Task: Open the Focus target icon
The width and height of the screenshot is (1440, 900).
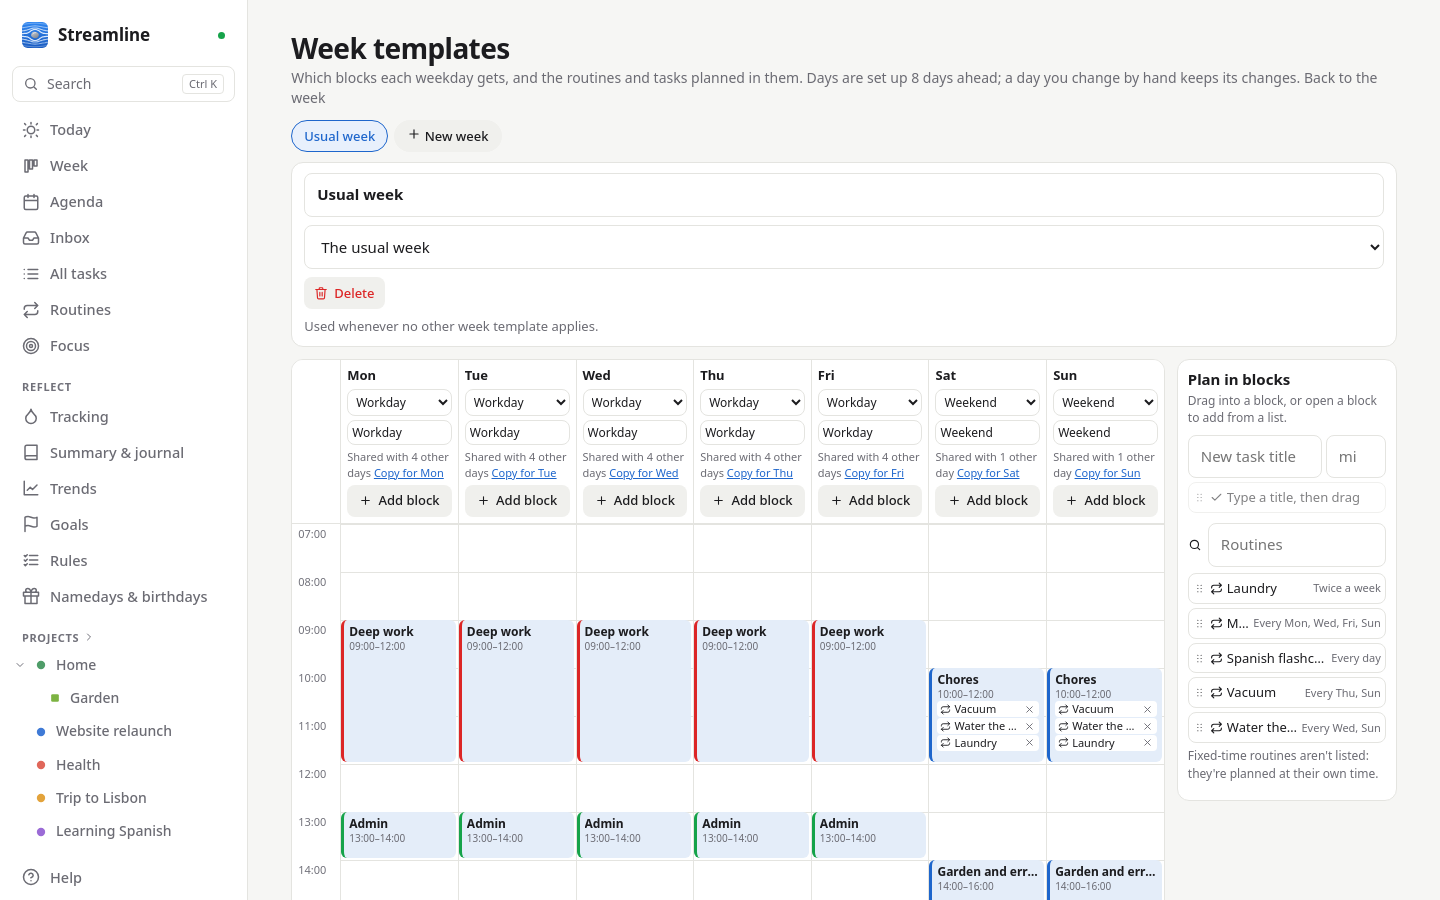Action: 31,346
